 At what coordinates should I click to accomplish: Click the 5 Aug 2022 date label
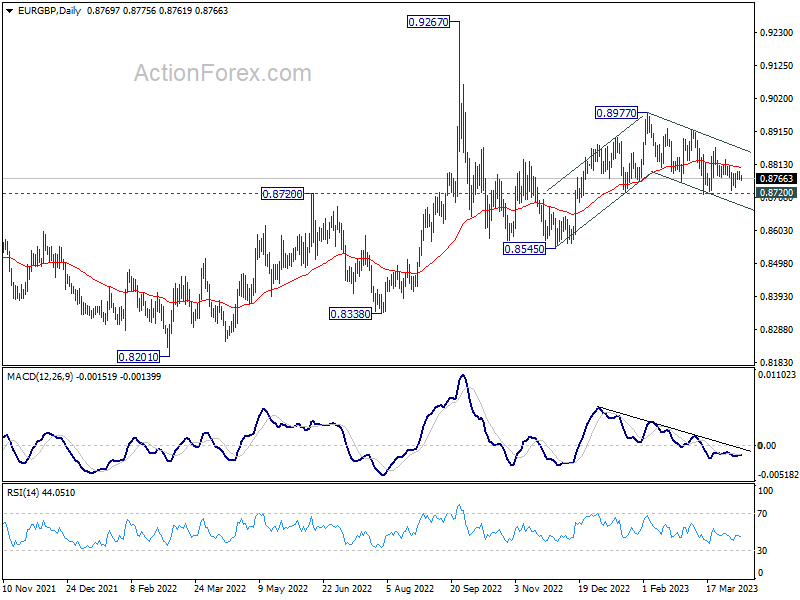click(x=410, y=589)
